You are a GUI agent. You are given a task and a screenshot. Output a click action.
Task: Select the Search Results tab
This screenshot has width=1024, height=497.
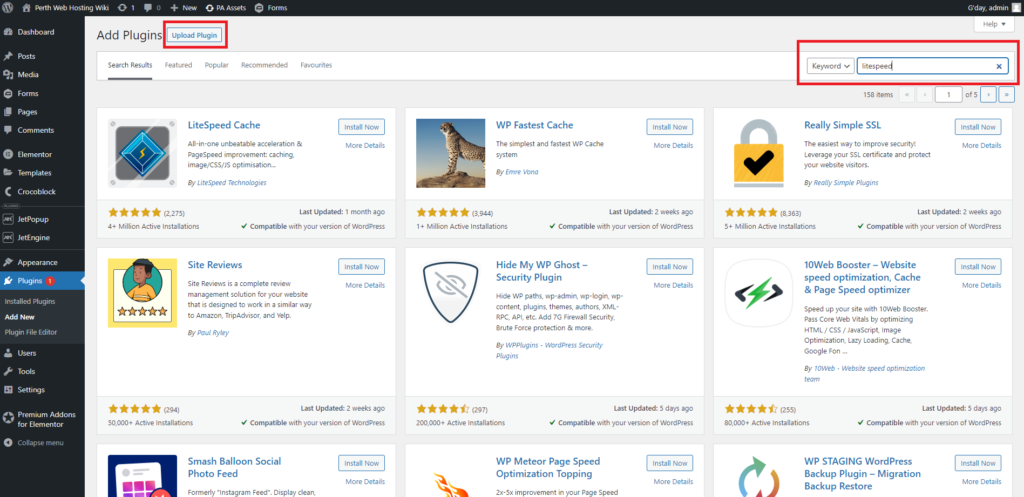click(x=130, y=65)
